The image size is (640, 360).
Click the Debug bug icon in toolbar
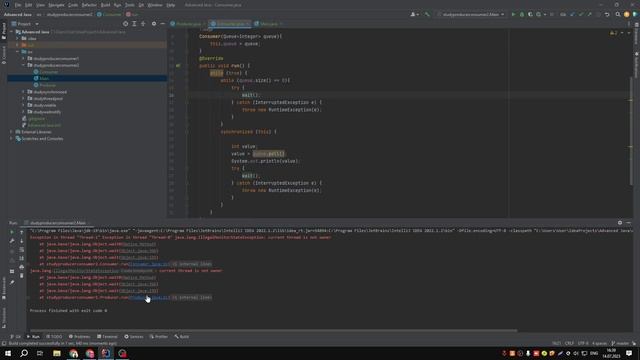point(522,14)
